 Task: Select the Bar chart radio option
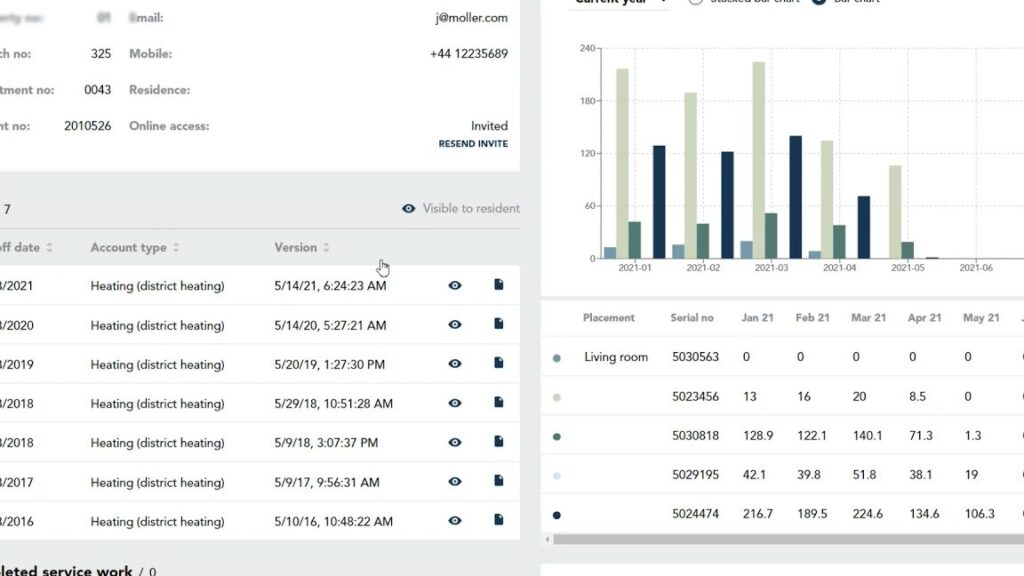point(819,1)
